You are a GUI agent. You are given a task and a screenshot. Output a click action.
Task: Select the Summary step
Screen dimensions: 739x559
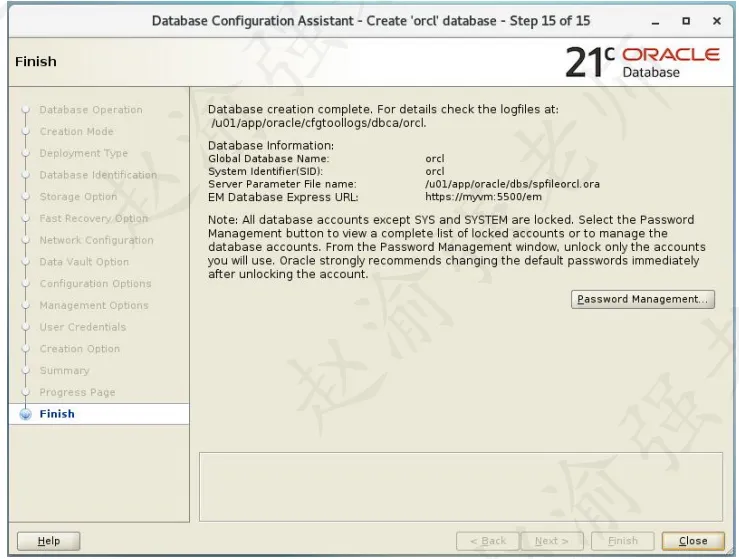click(x=64, y=370)
